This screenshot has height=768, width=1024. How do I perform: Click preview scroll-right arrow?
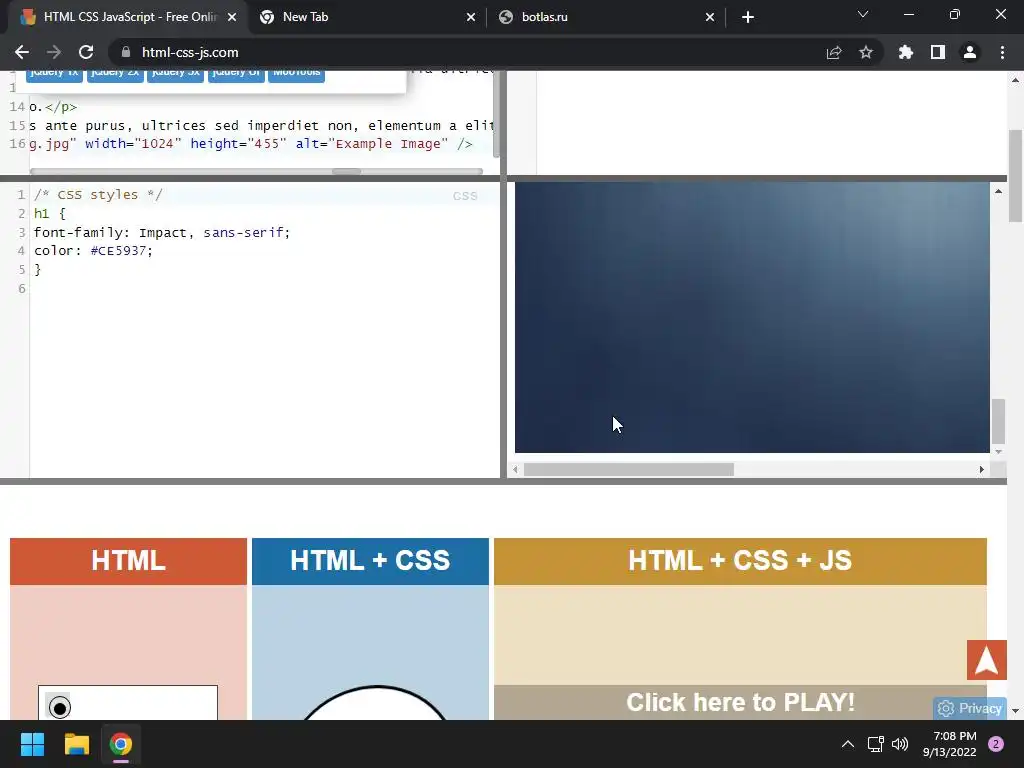point(982,470)
